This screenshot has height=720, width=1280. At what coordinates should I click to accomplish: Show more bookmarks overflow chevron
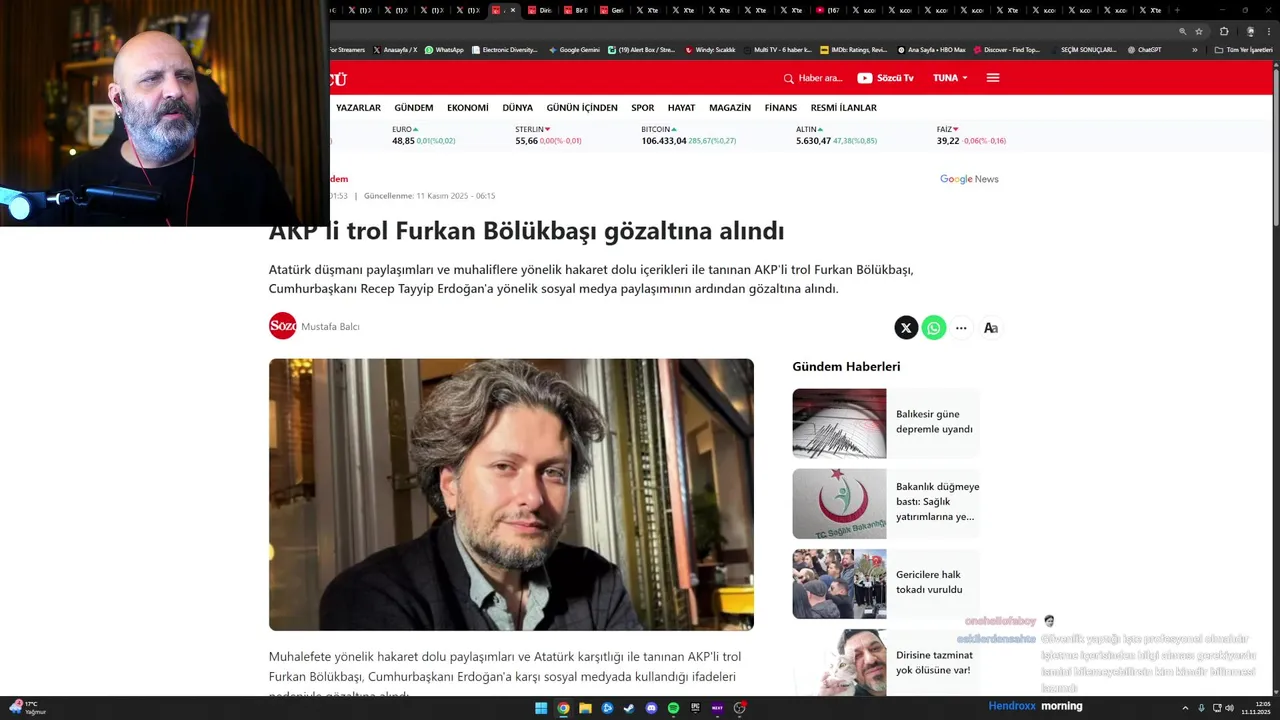[1194, 50]
